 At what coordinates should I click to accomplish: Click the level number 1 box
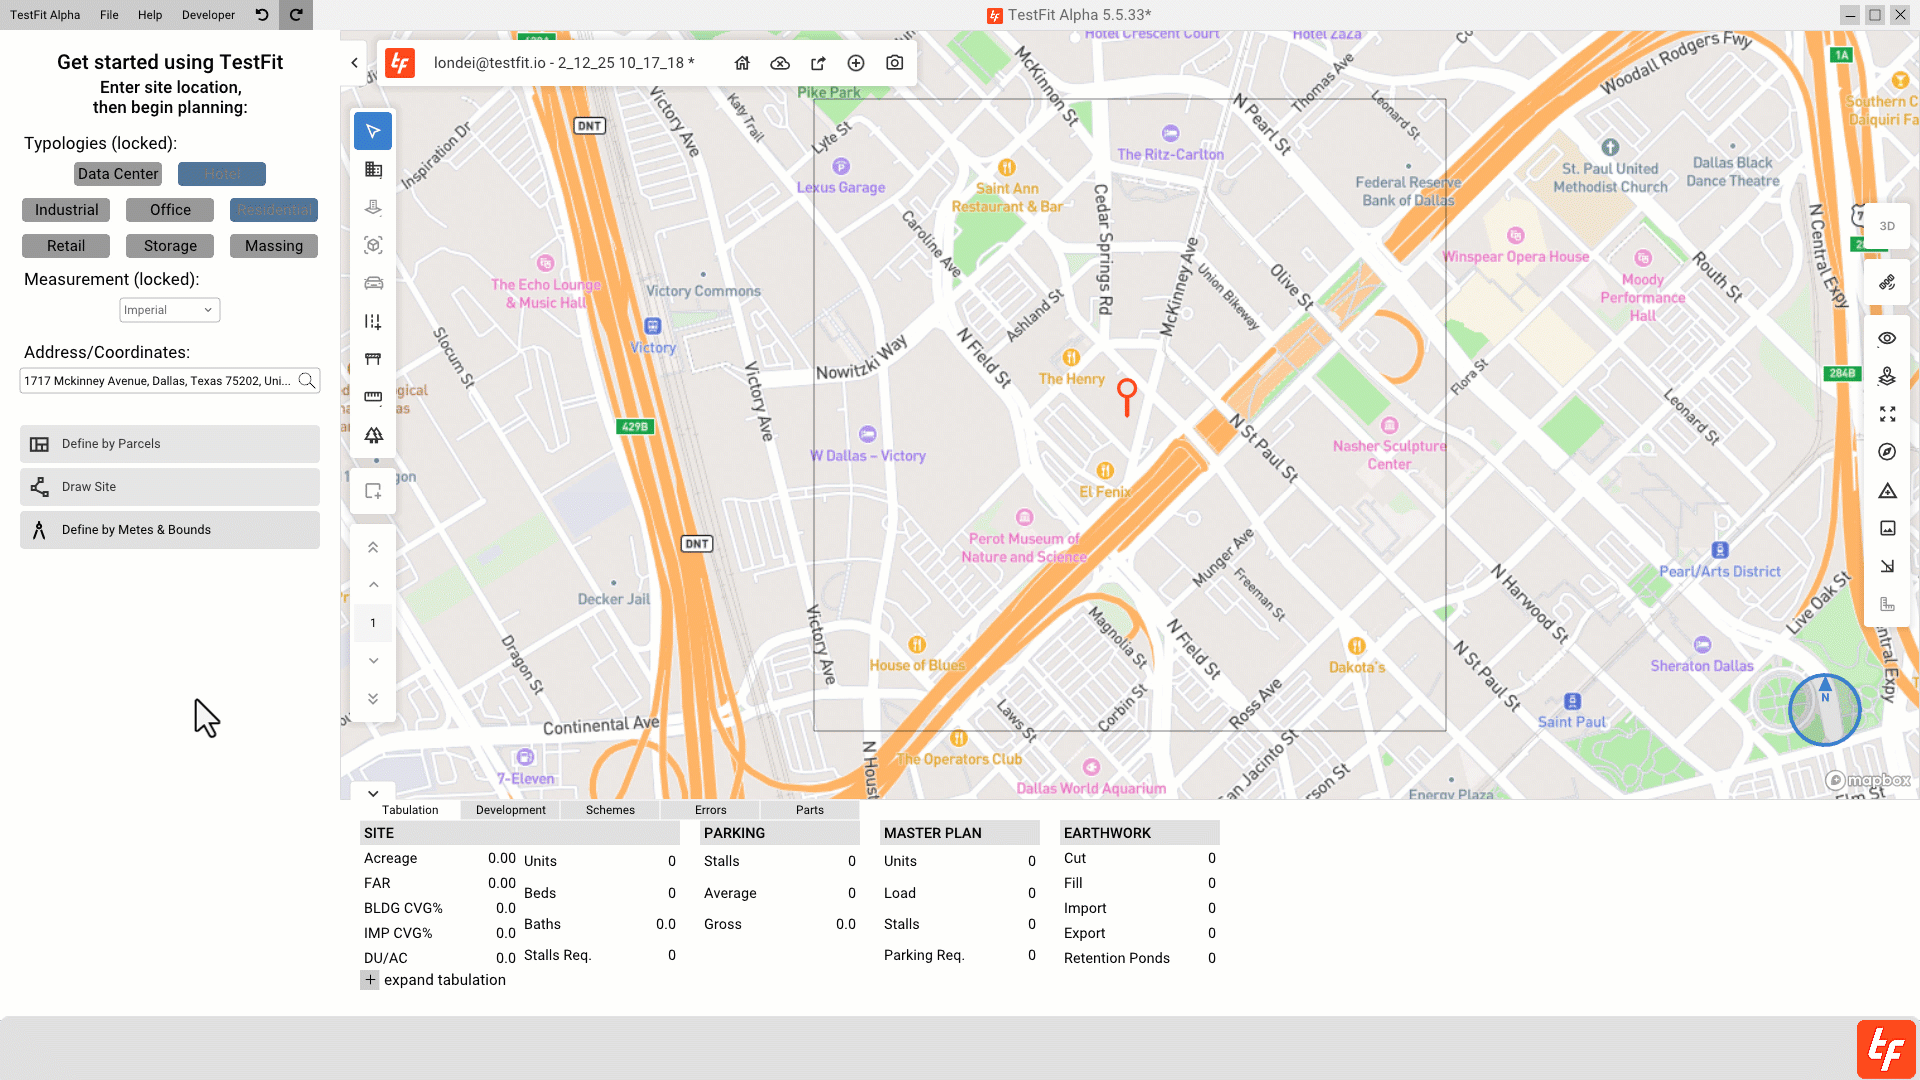point(373,623)
